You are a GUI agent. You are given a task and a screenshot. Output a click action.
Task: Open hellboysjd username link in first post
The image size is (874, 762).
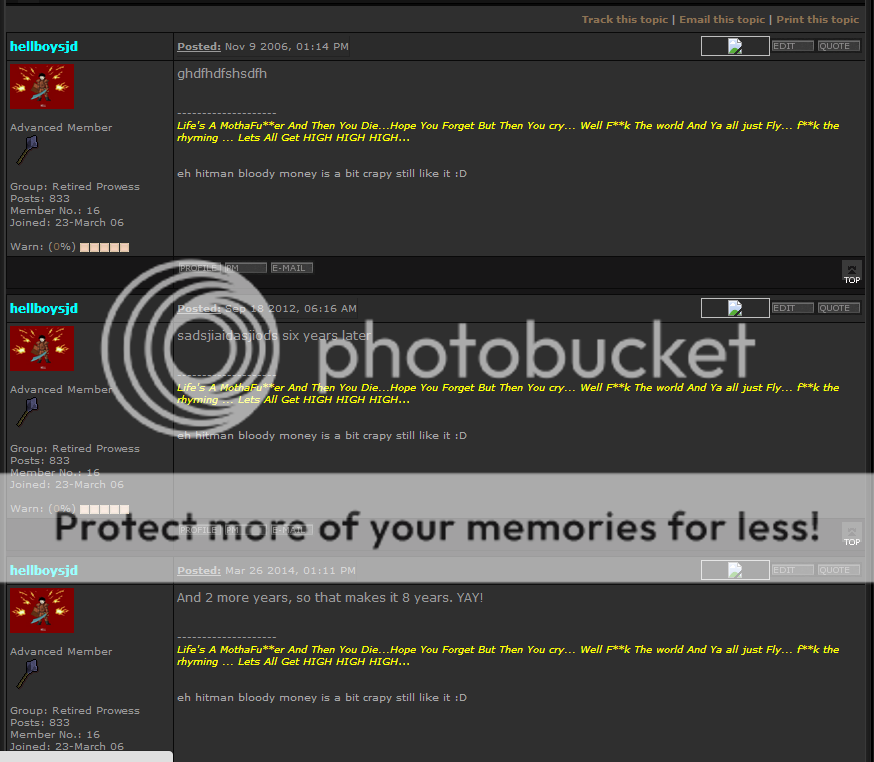(x=43, y=46)
